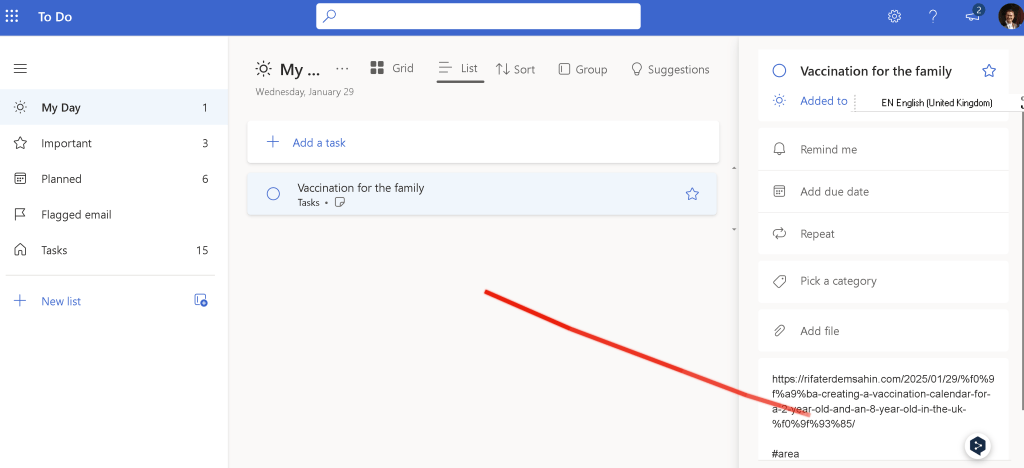Switch to List view

pos(460,68)
